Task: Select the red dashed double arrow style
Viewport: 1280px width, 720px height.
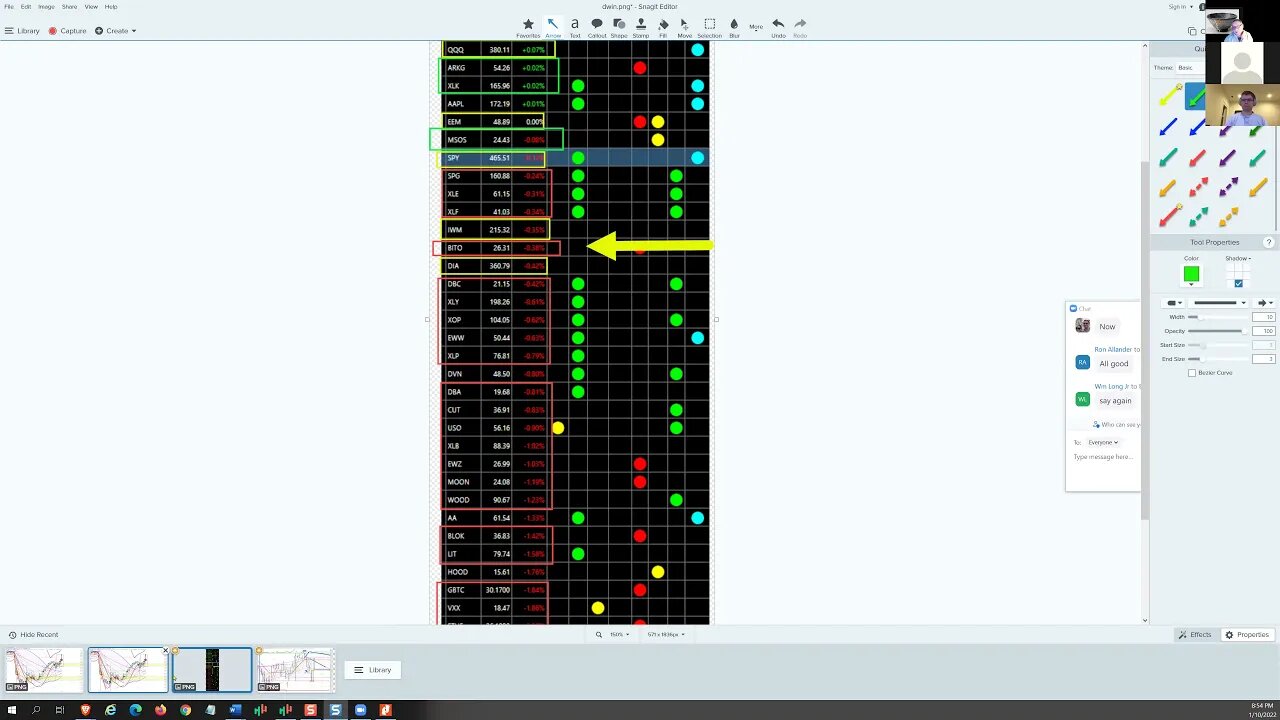Action: pos(1198,187)
